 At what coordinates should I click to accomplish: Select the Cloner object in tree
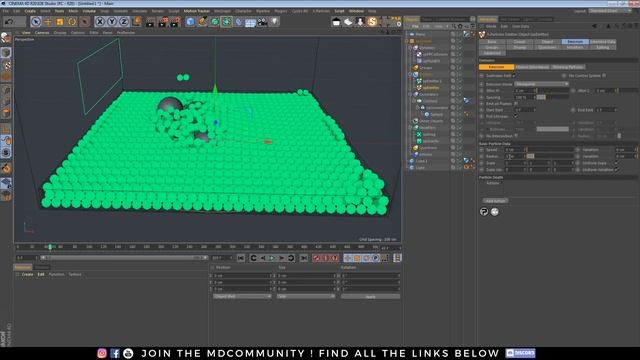pos(430,101)
